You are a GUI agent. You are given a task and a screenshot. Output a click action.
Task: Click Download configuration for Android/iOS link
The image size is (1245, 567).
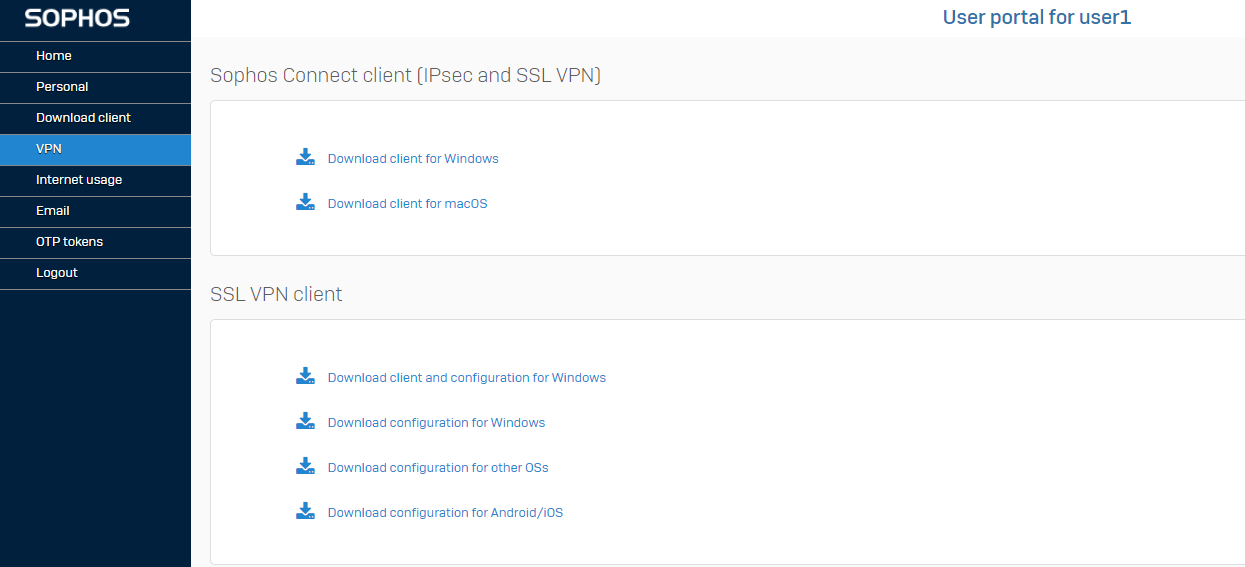point(445,513)
